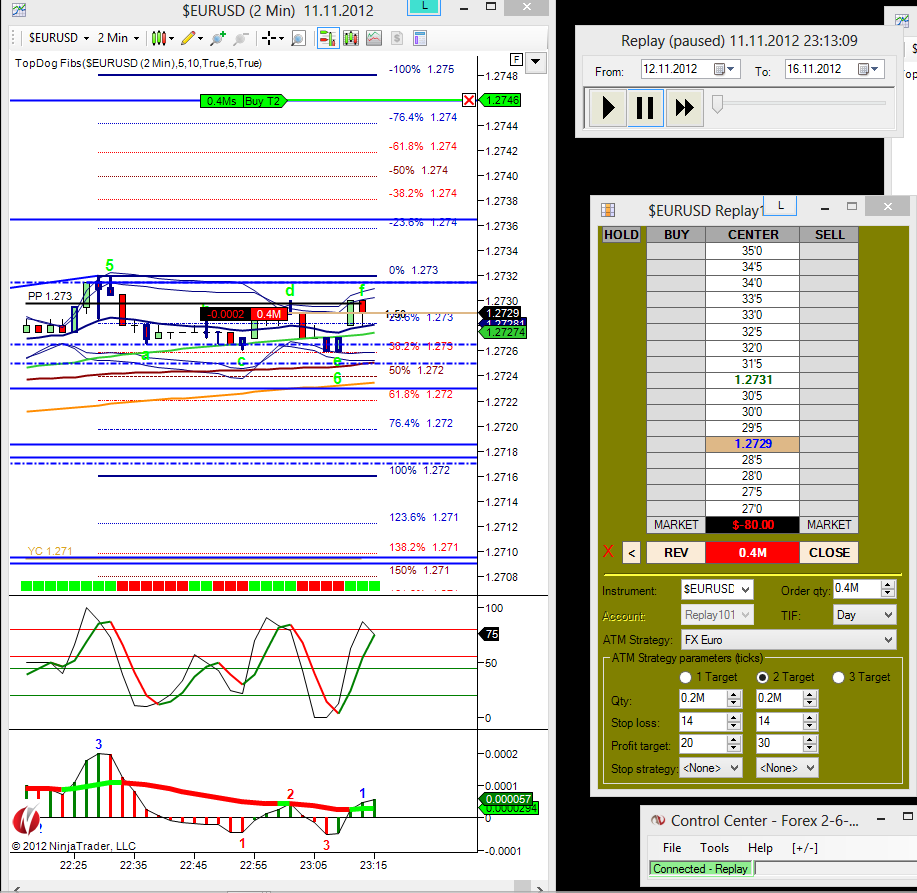Click the strategies dollar-sign icon

397,39
